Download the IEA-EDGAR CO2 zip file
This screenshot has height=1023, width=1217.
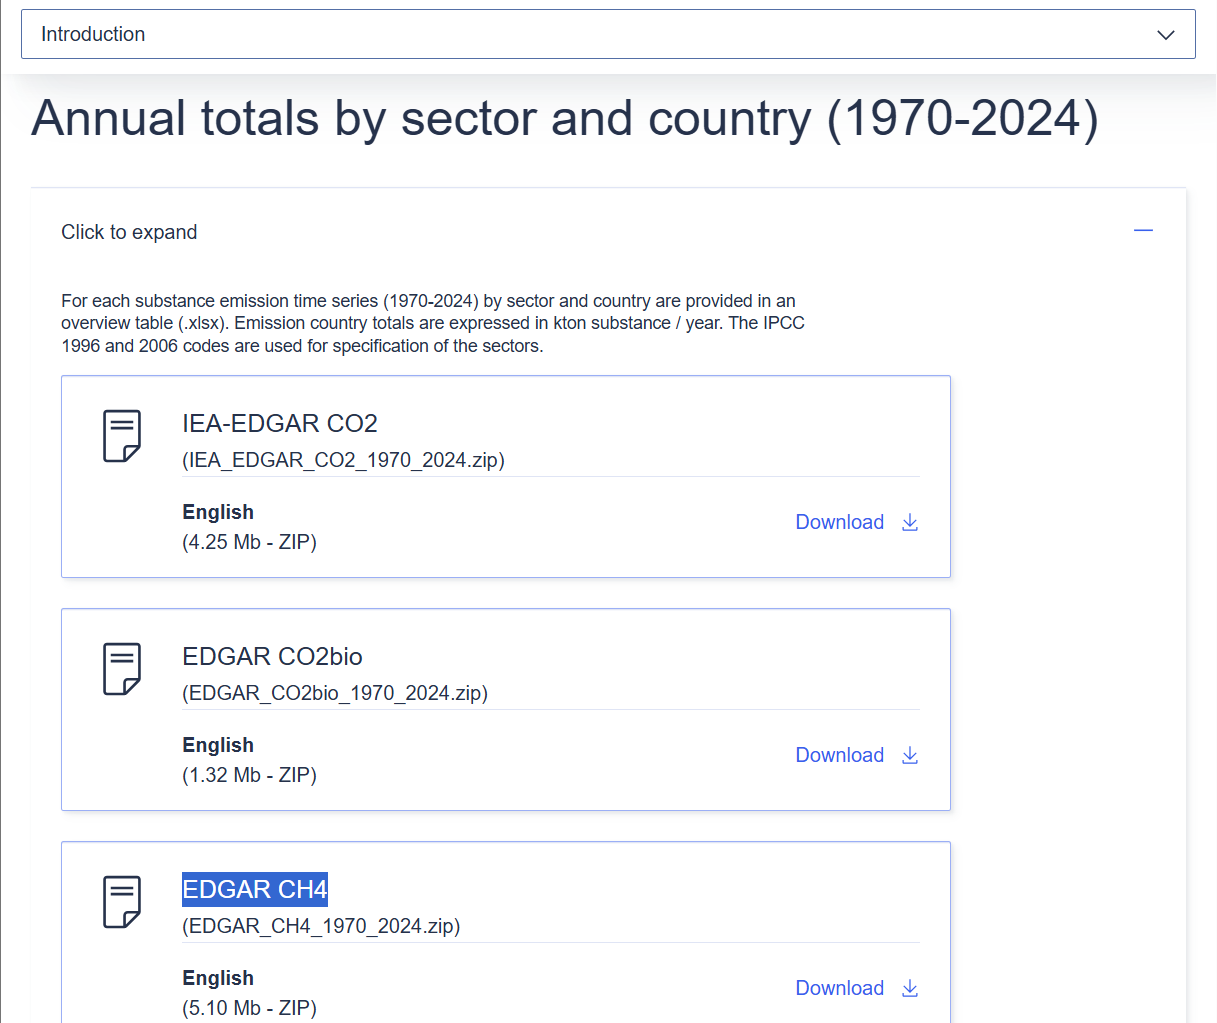(840, 522)
